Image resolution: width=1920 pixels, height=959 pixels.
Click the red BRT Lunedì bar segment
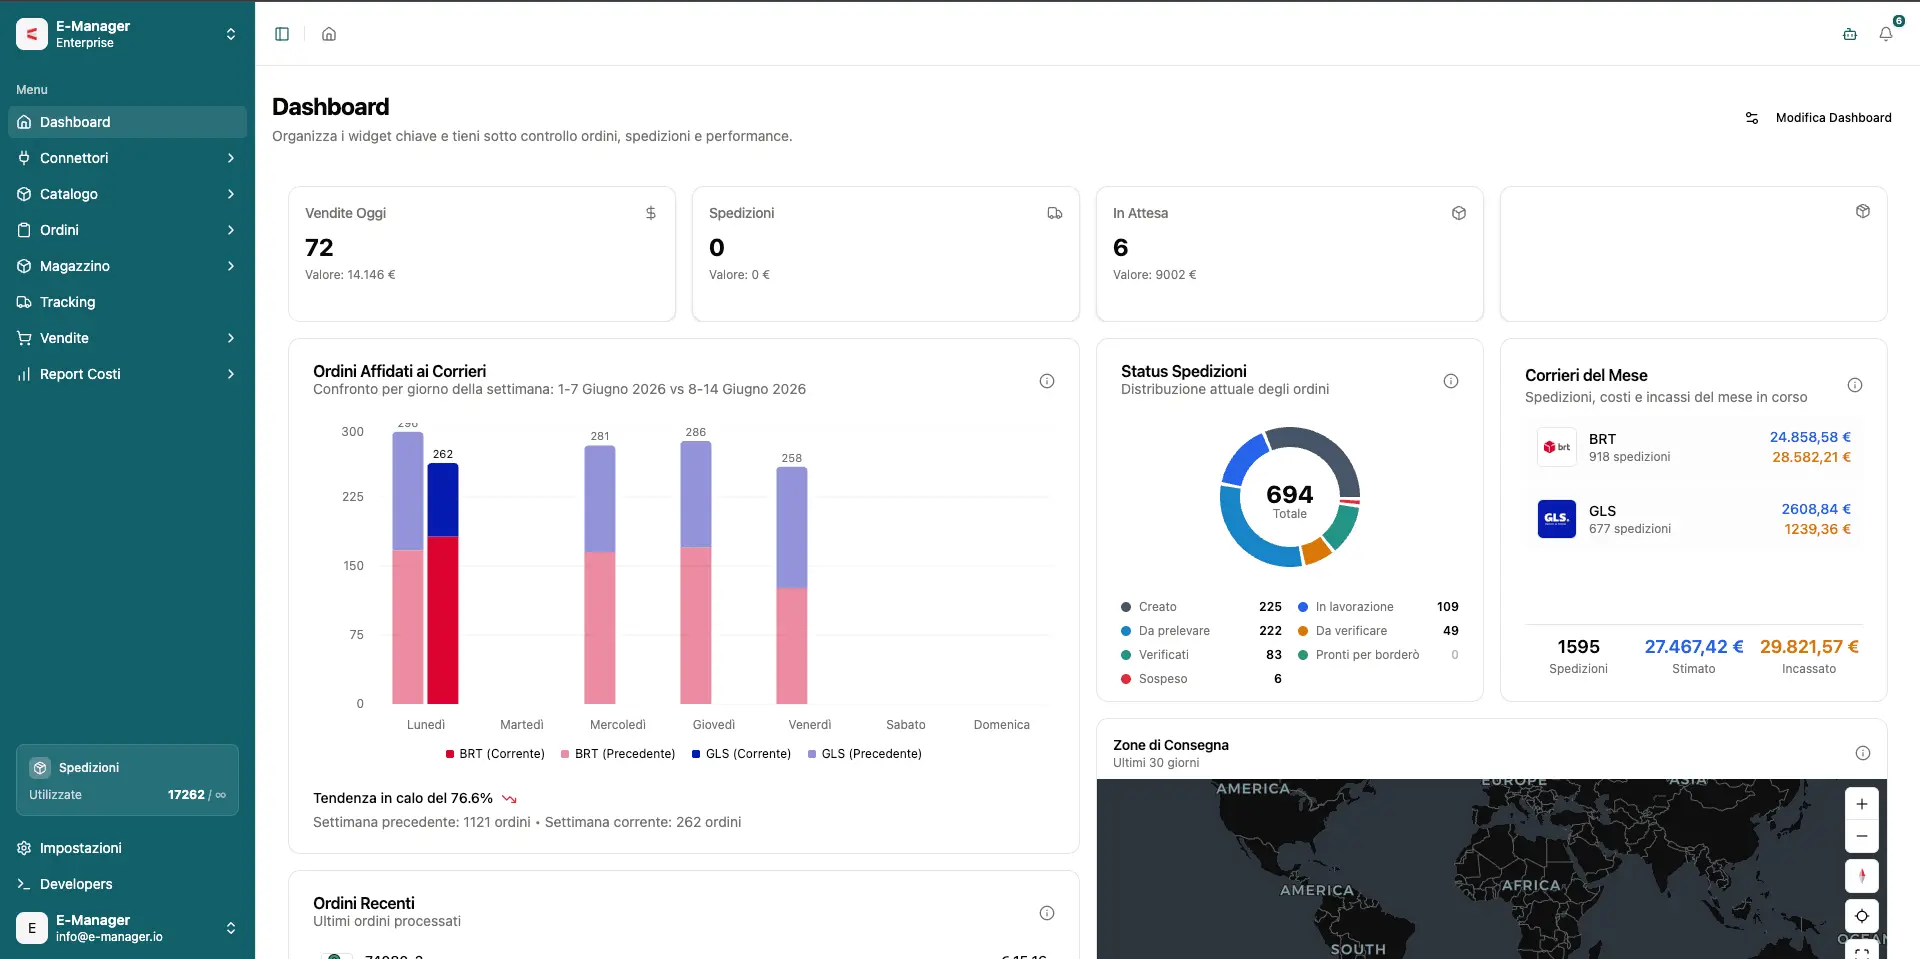443,620
